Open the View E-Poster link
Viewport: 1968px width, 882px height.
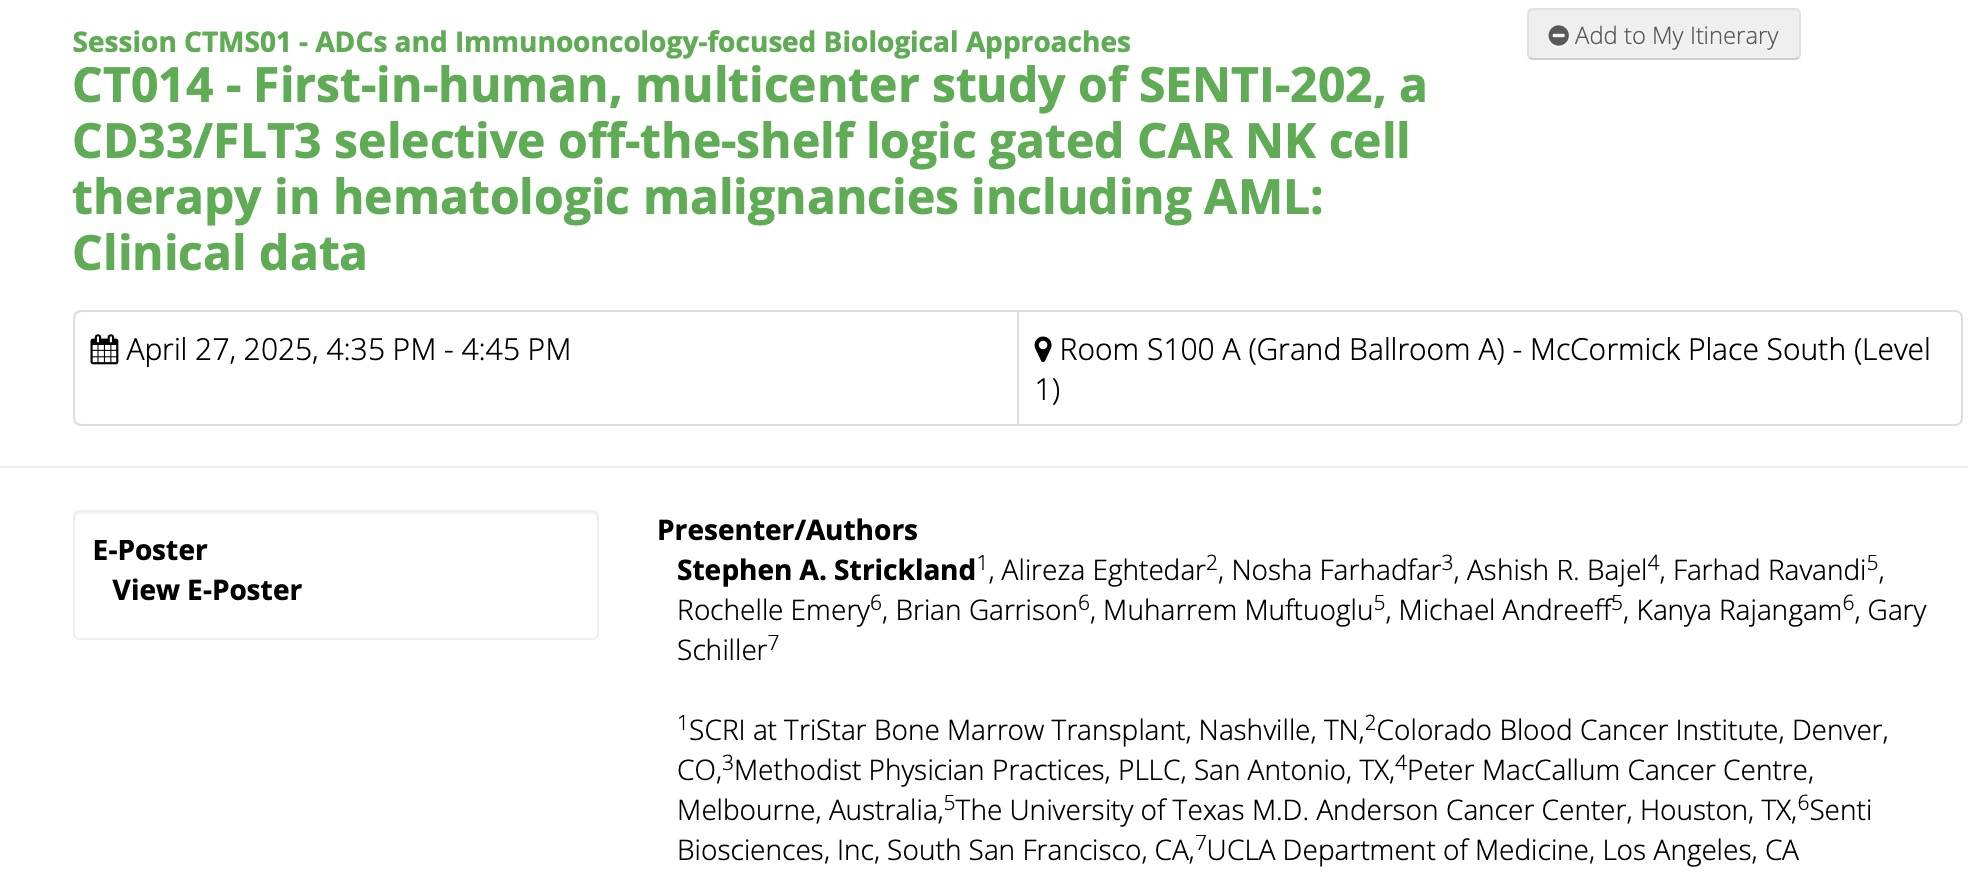[x=207, y=590]
